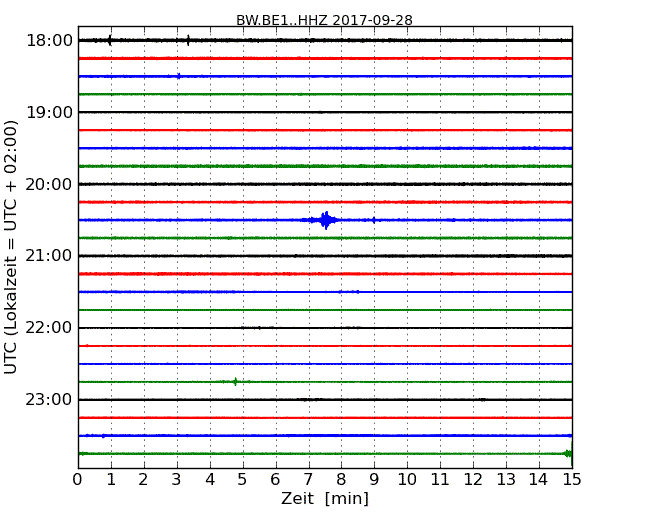650x520 pixels.
Task: Click the black spike near minute 3.3 on 18:00 trace
Action: click(x=188, y=40)
